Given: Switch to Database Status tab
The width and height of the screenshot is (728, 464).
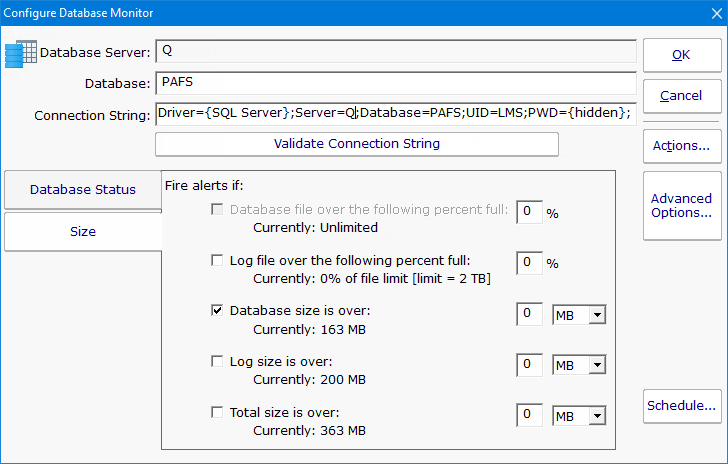Looking at the screenshot, I should tap(83, 190).
